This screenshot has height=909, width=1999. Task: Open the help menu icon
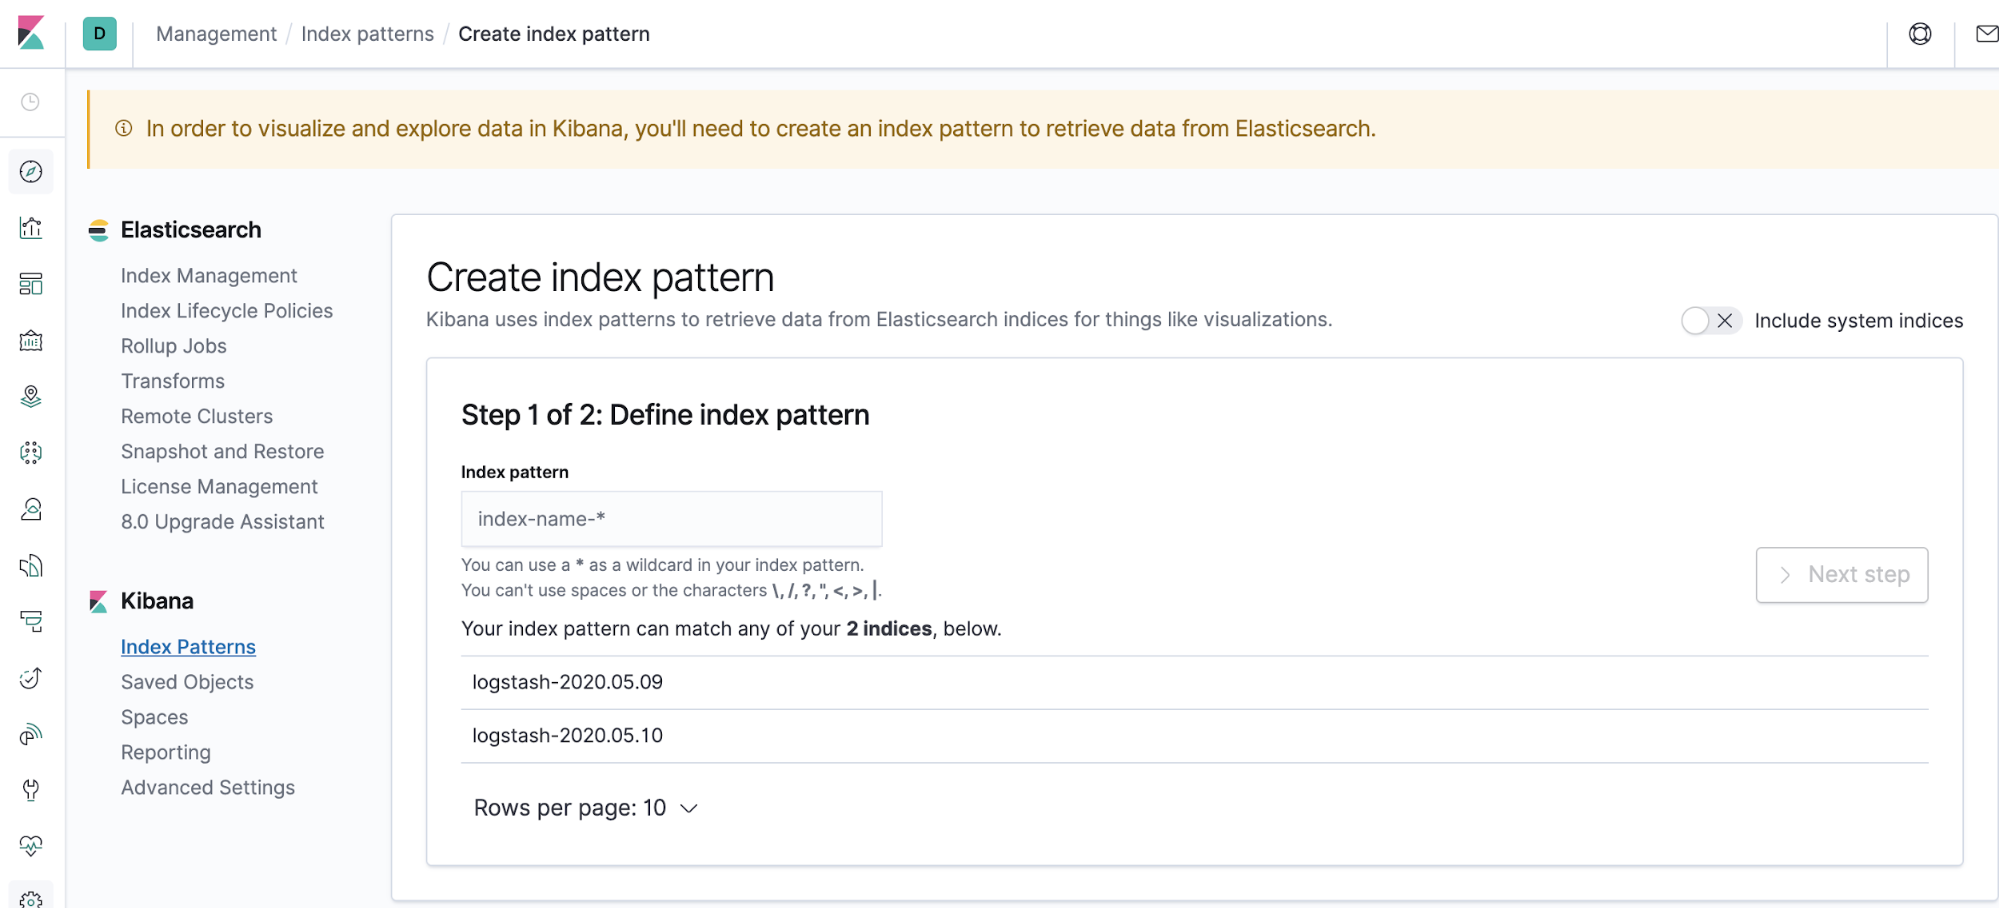click(1920, 34)
